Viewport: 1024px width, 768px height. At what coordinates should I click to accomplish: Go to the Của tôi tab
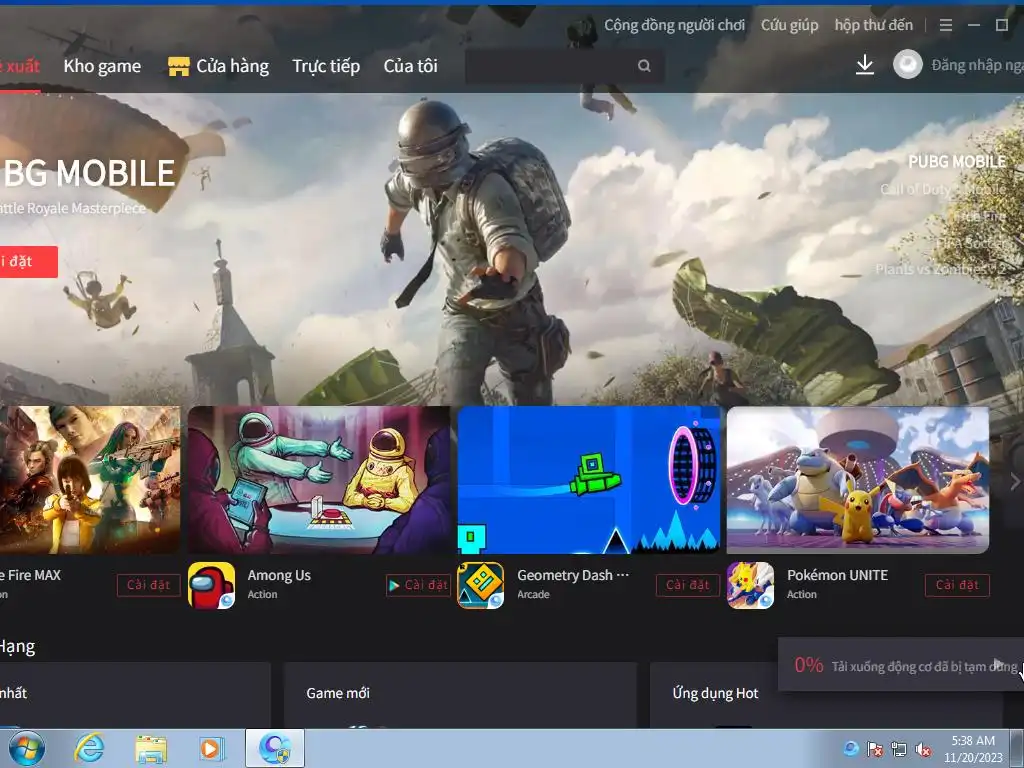click(410, 66)
